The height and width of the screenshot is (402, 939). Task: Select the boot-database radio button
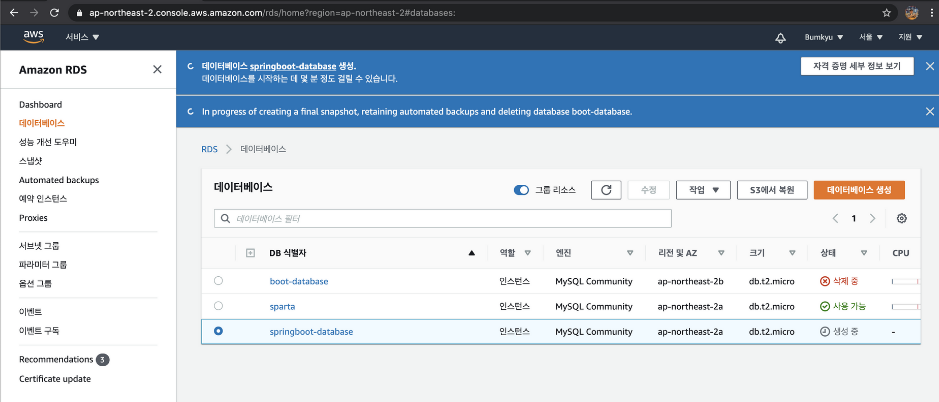coord(219,280)
